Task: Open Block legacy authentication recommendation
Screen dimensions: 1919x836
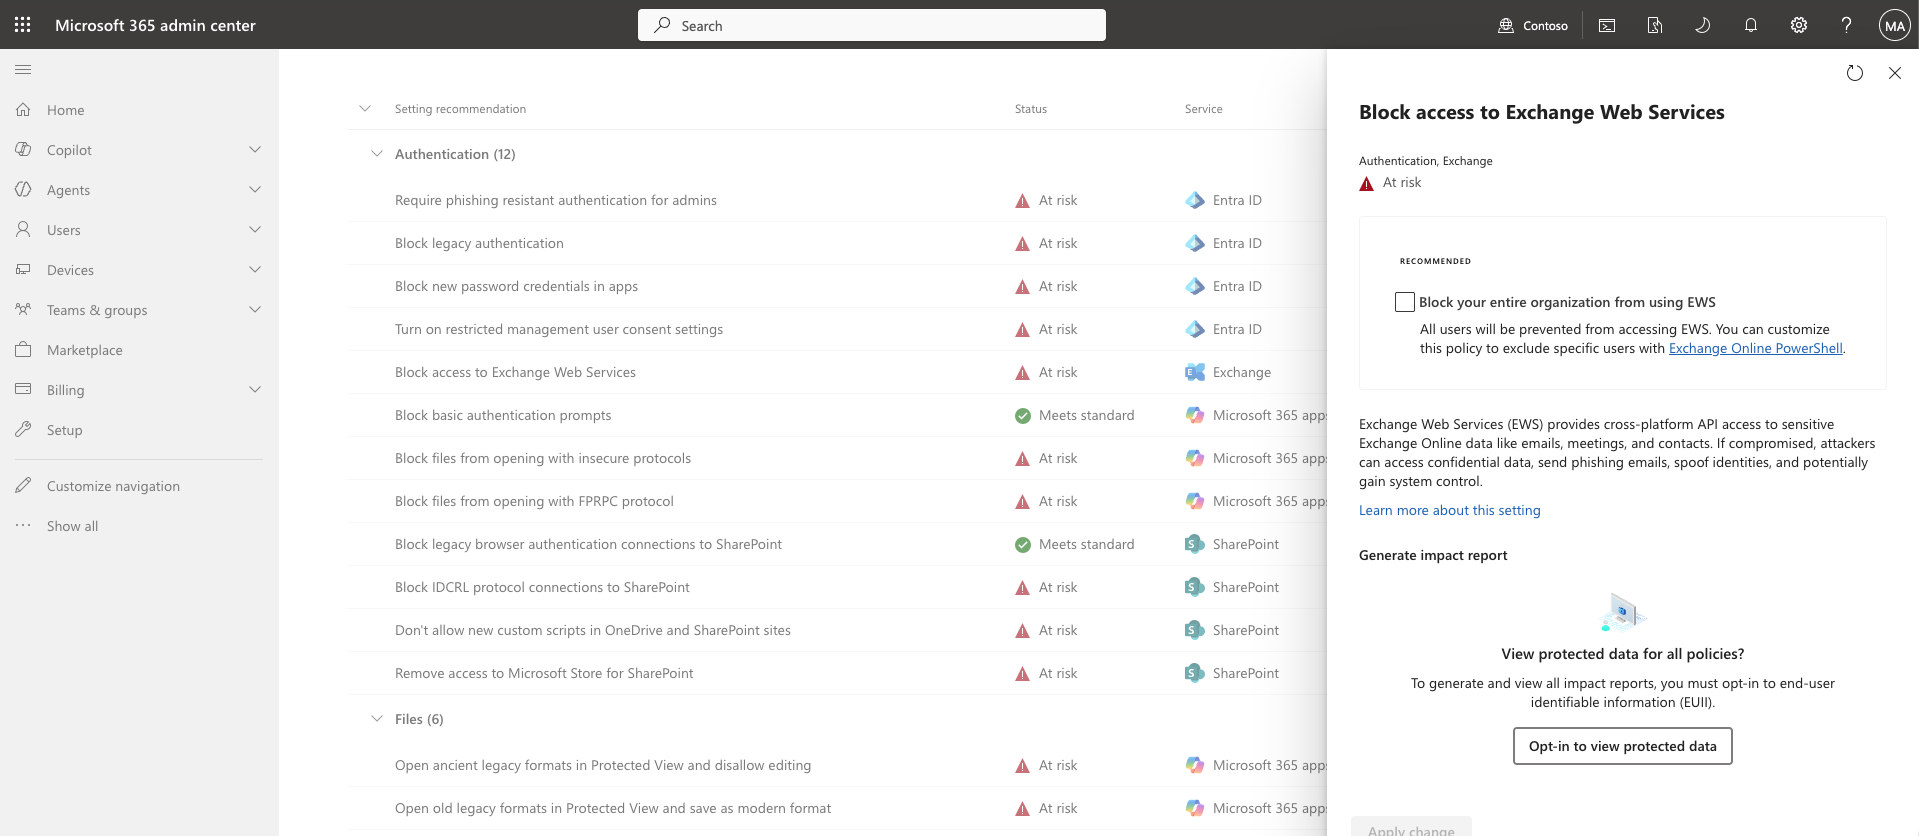Action: click(479, 243)
